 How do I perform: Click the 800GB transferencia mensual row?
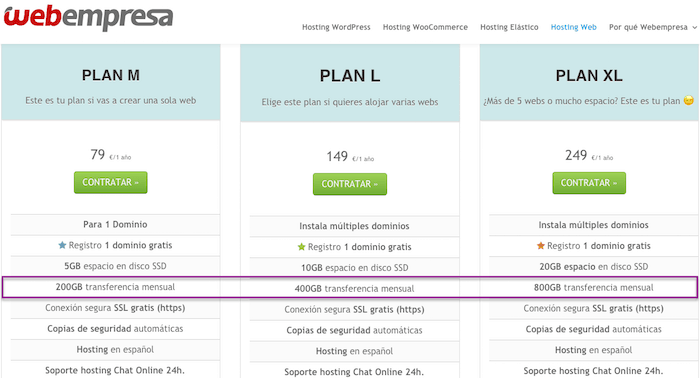(x=593, y=287)
